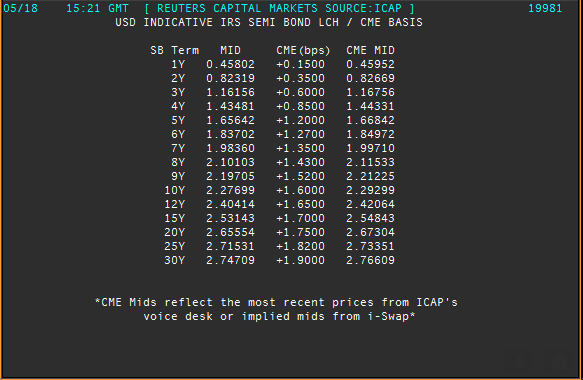Click the 2Y CME MID 0.82669
Screen dimensions: 583x380
coord(370,78)
